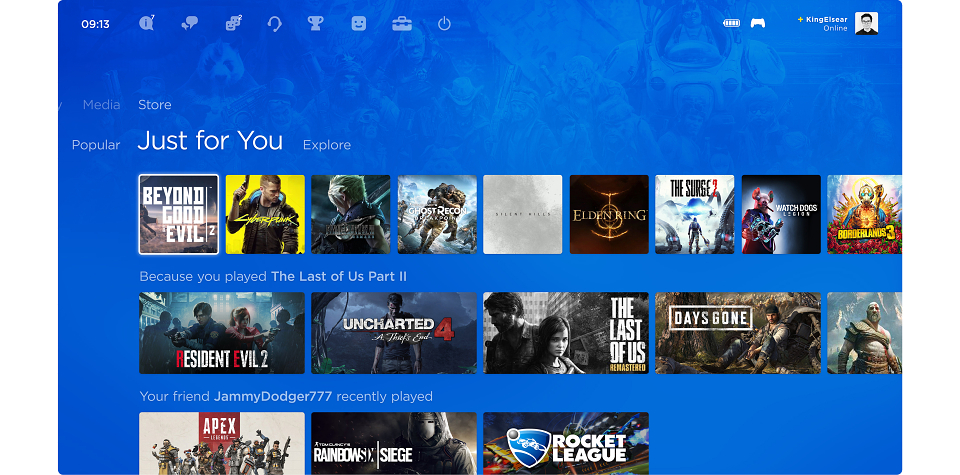The image size is (960, 475).
Task: Check the controller battery level icon
Action: [732, 23]
